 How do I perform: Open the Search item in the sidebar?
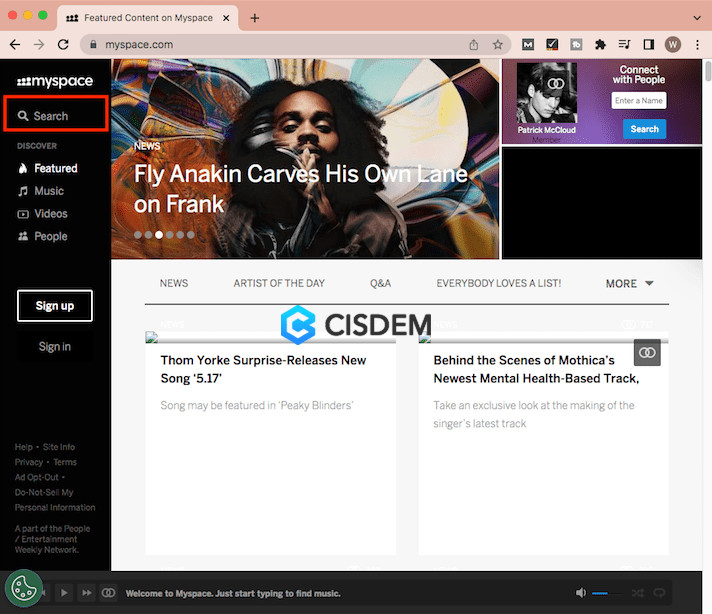tap(55, 114)
